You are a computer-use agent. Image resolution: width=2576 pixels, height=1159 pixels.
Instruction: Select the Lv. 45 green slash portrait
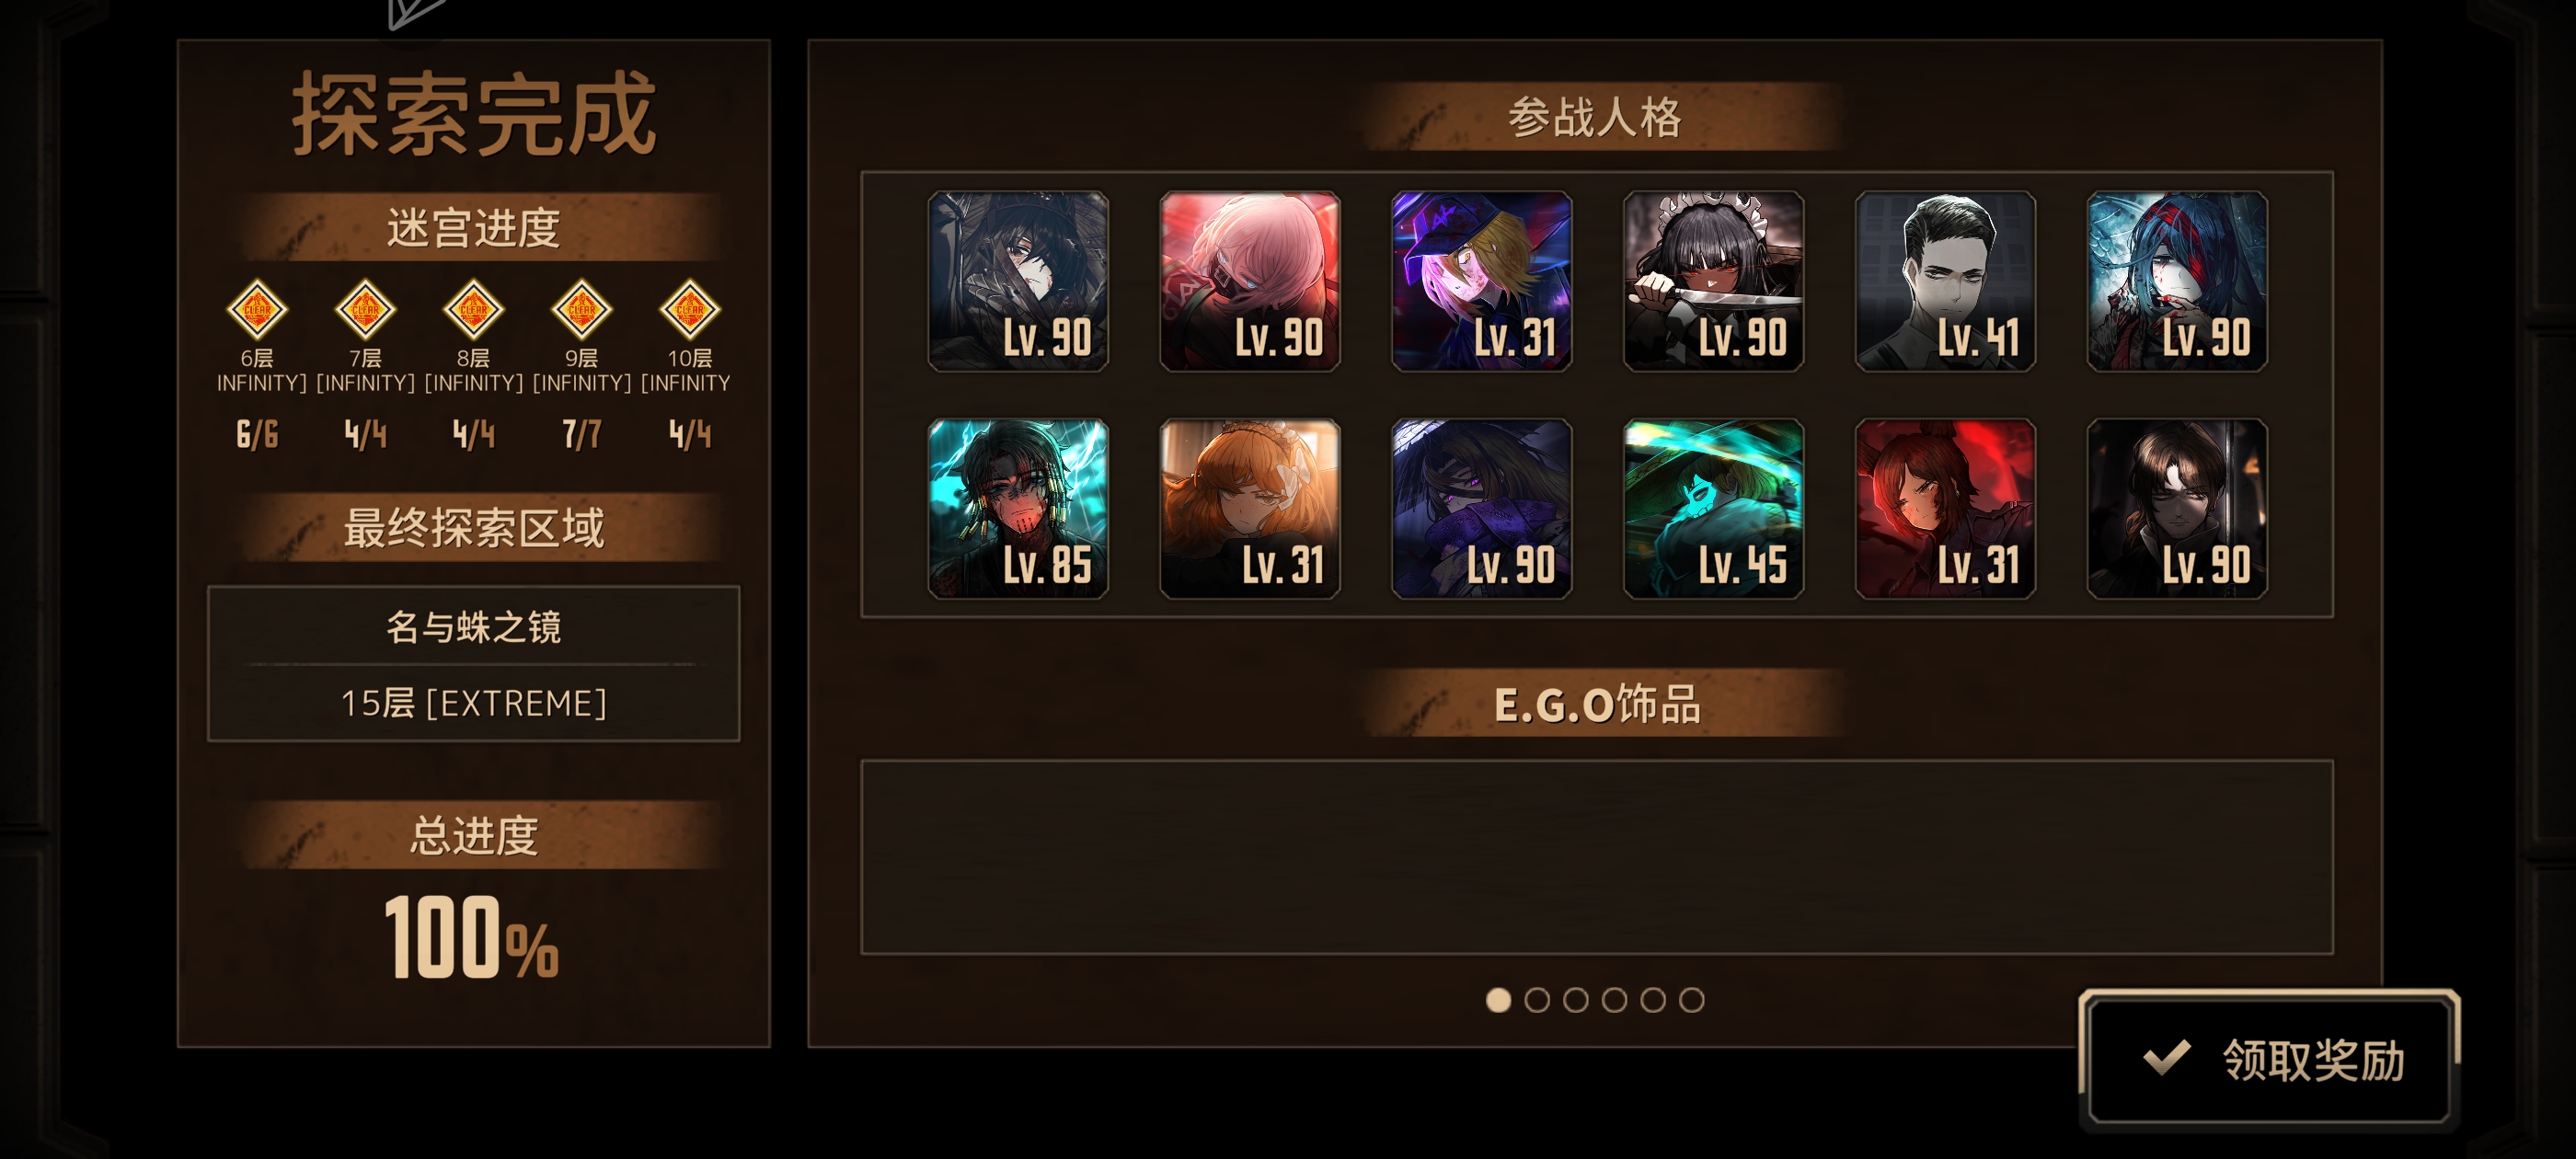point(1713,508)
